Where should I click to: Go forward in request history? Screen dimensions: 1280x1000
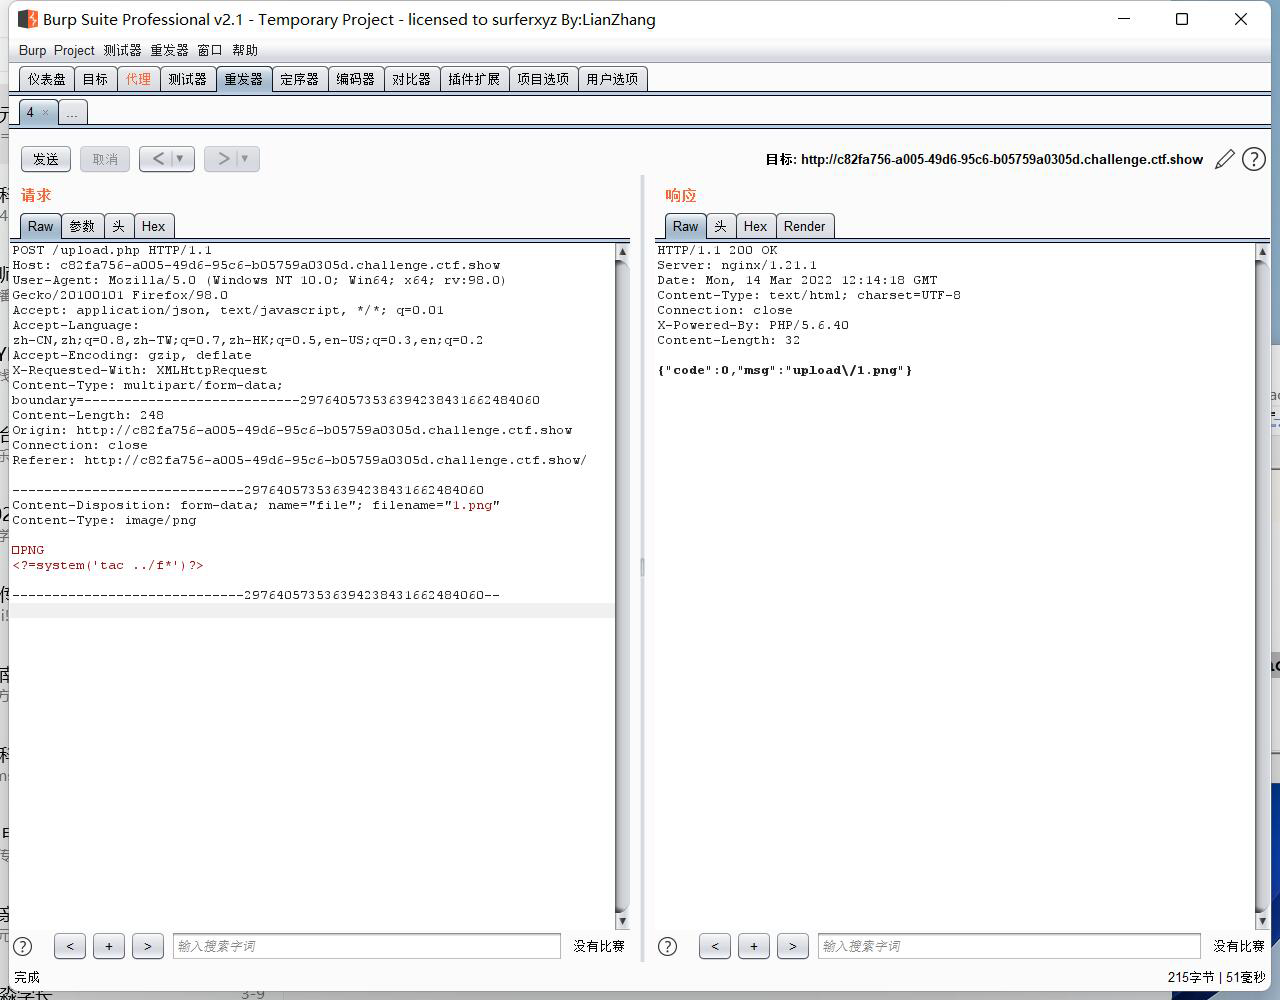pyautogui.click(x=223, y=159)
